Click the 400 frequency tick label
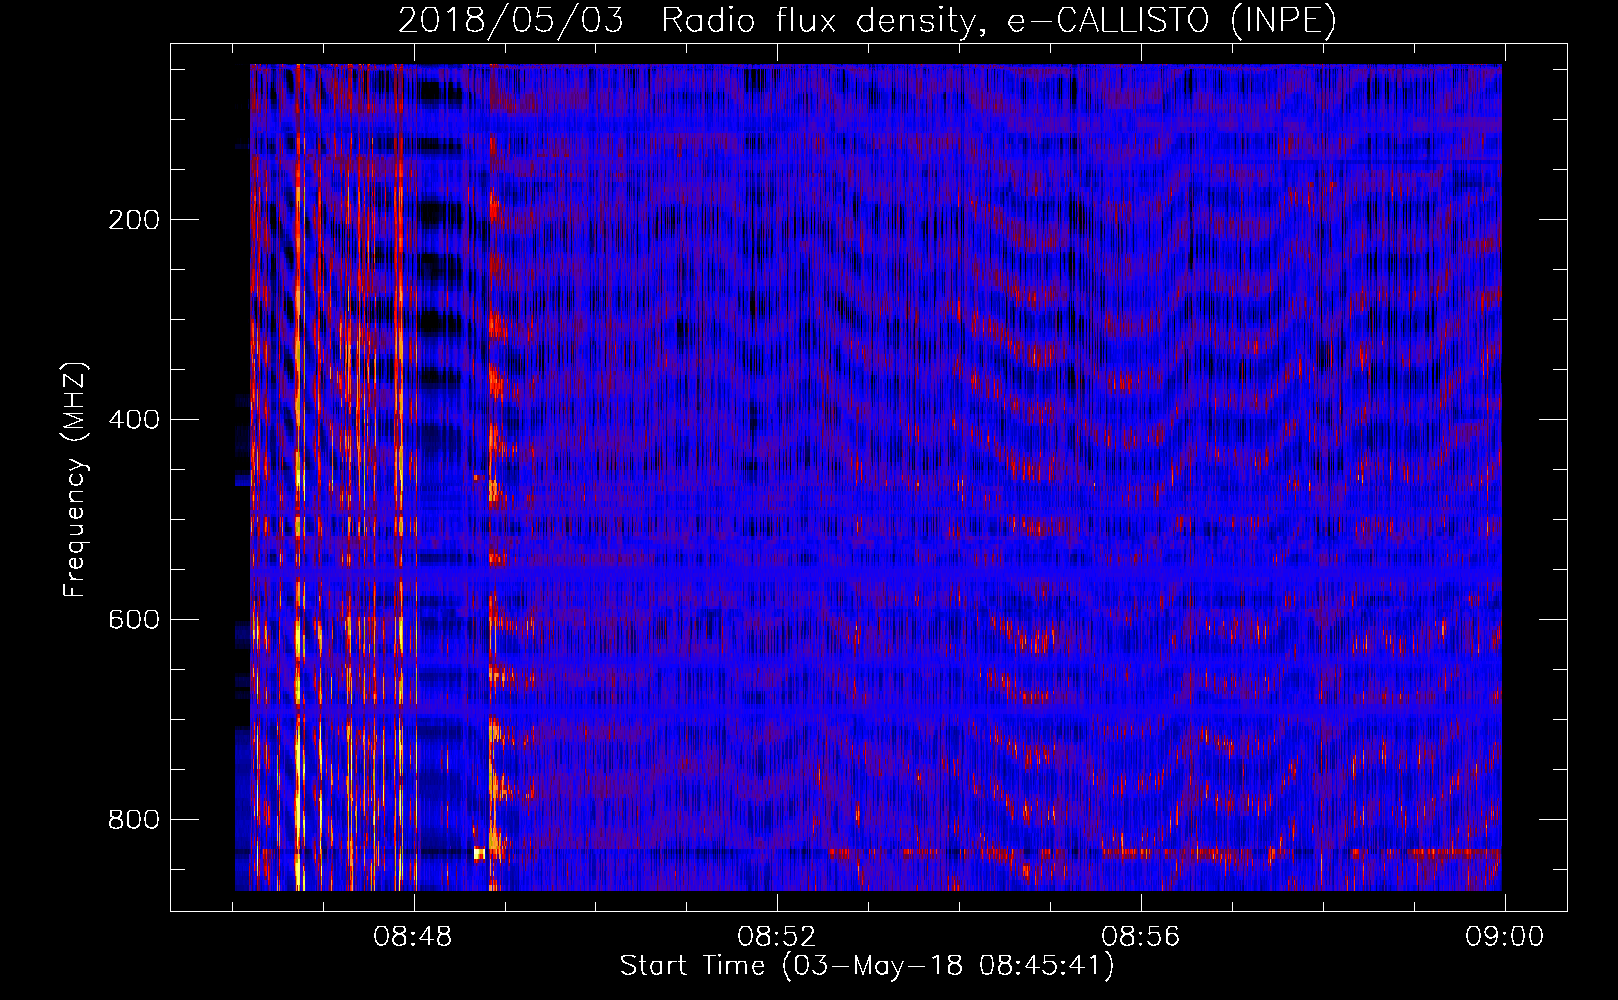Viewport: 1618px width, 1000px height. point(133,420)
